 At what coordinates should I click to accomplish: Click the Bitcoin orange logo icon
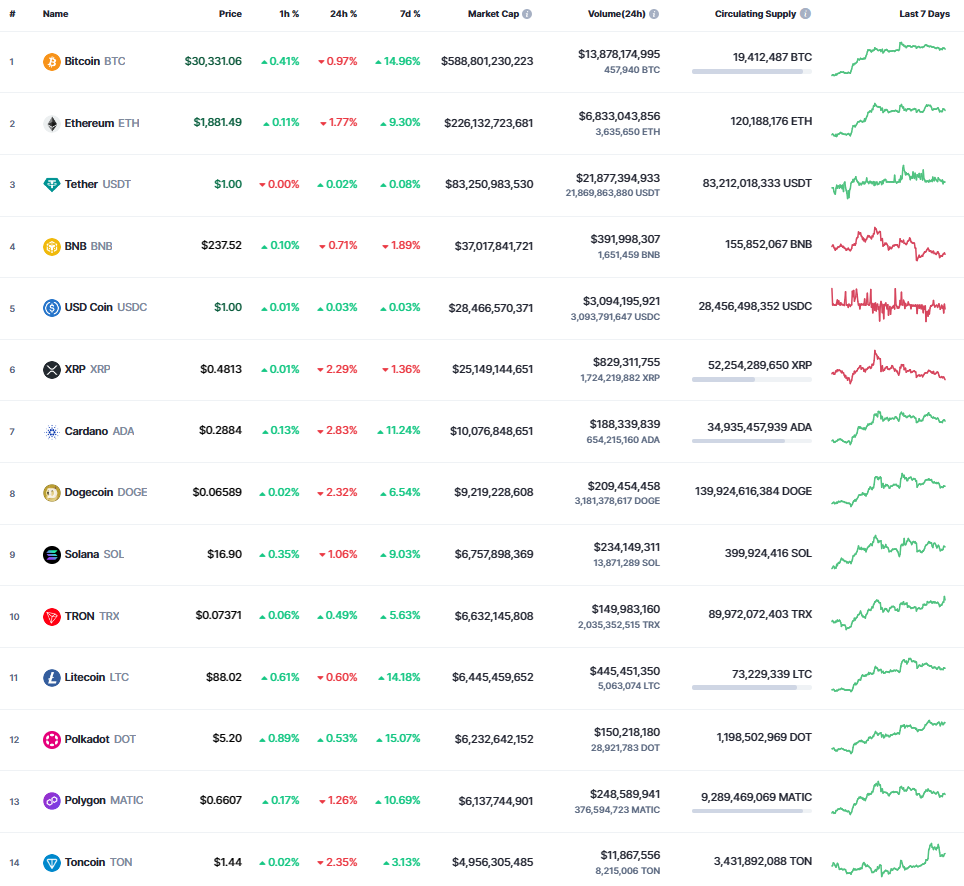pos(52,61)
